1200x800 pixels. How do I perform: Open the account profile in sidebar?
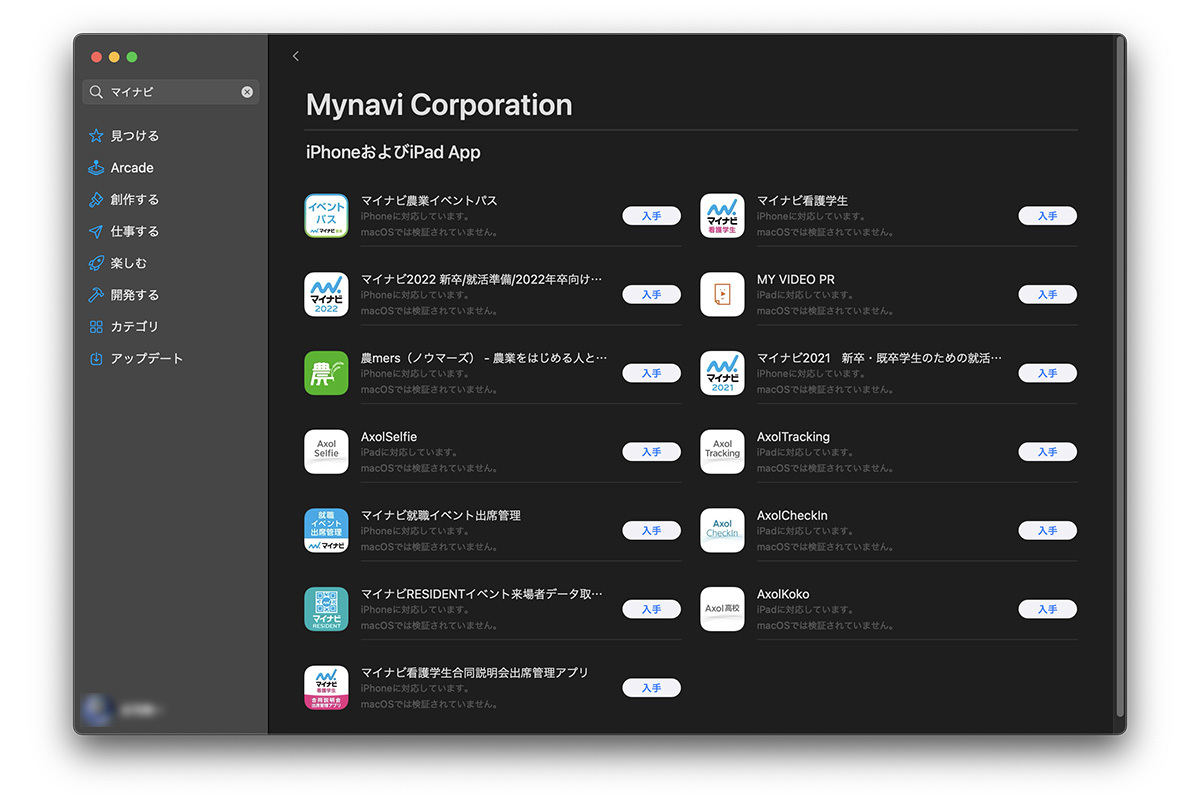[x=122, y=710]
